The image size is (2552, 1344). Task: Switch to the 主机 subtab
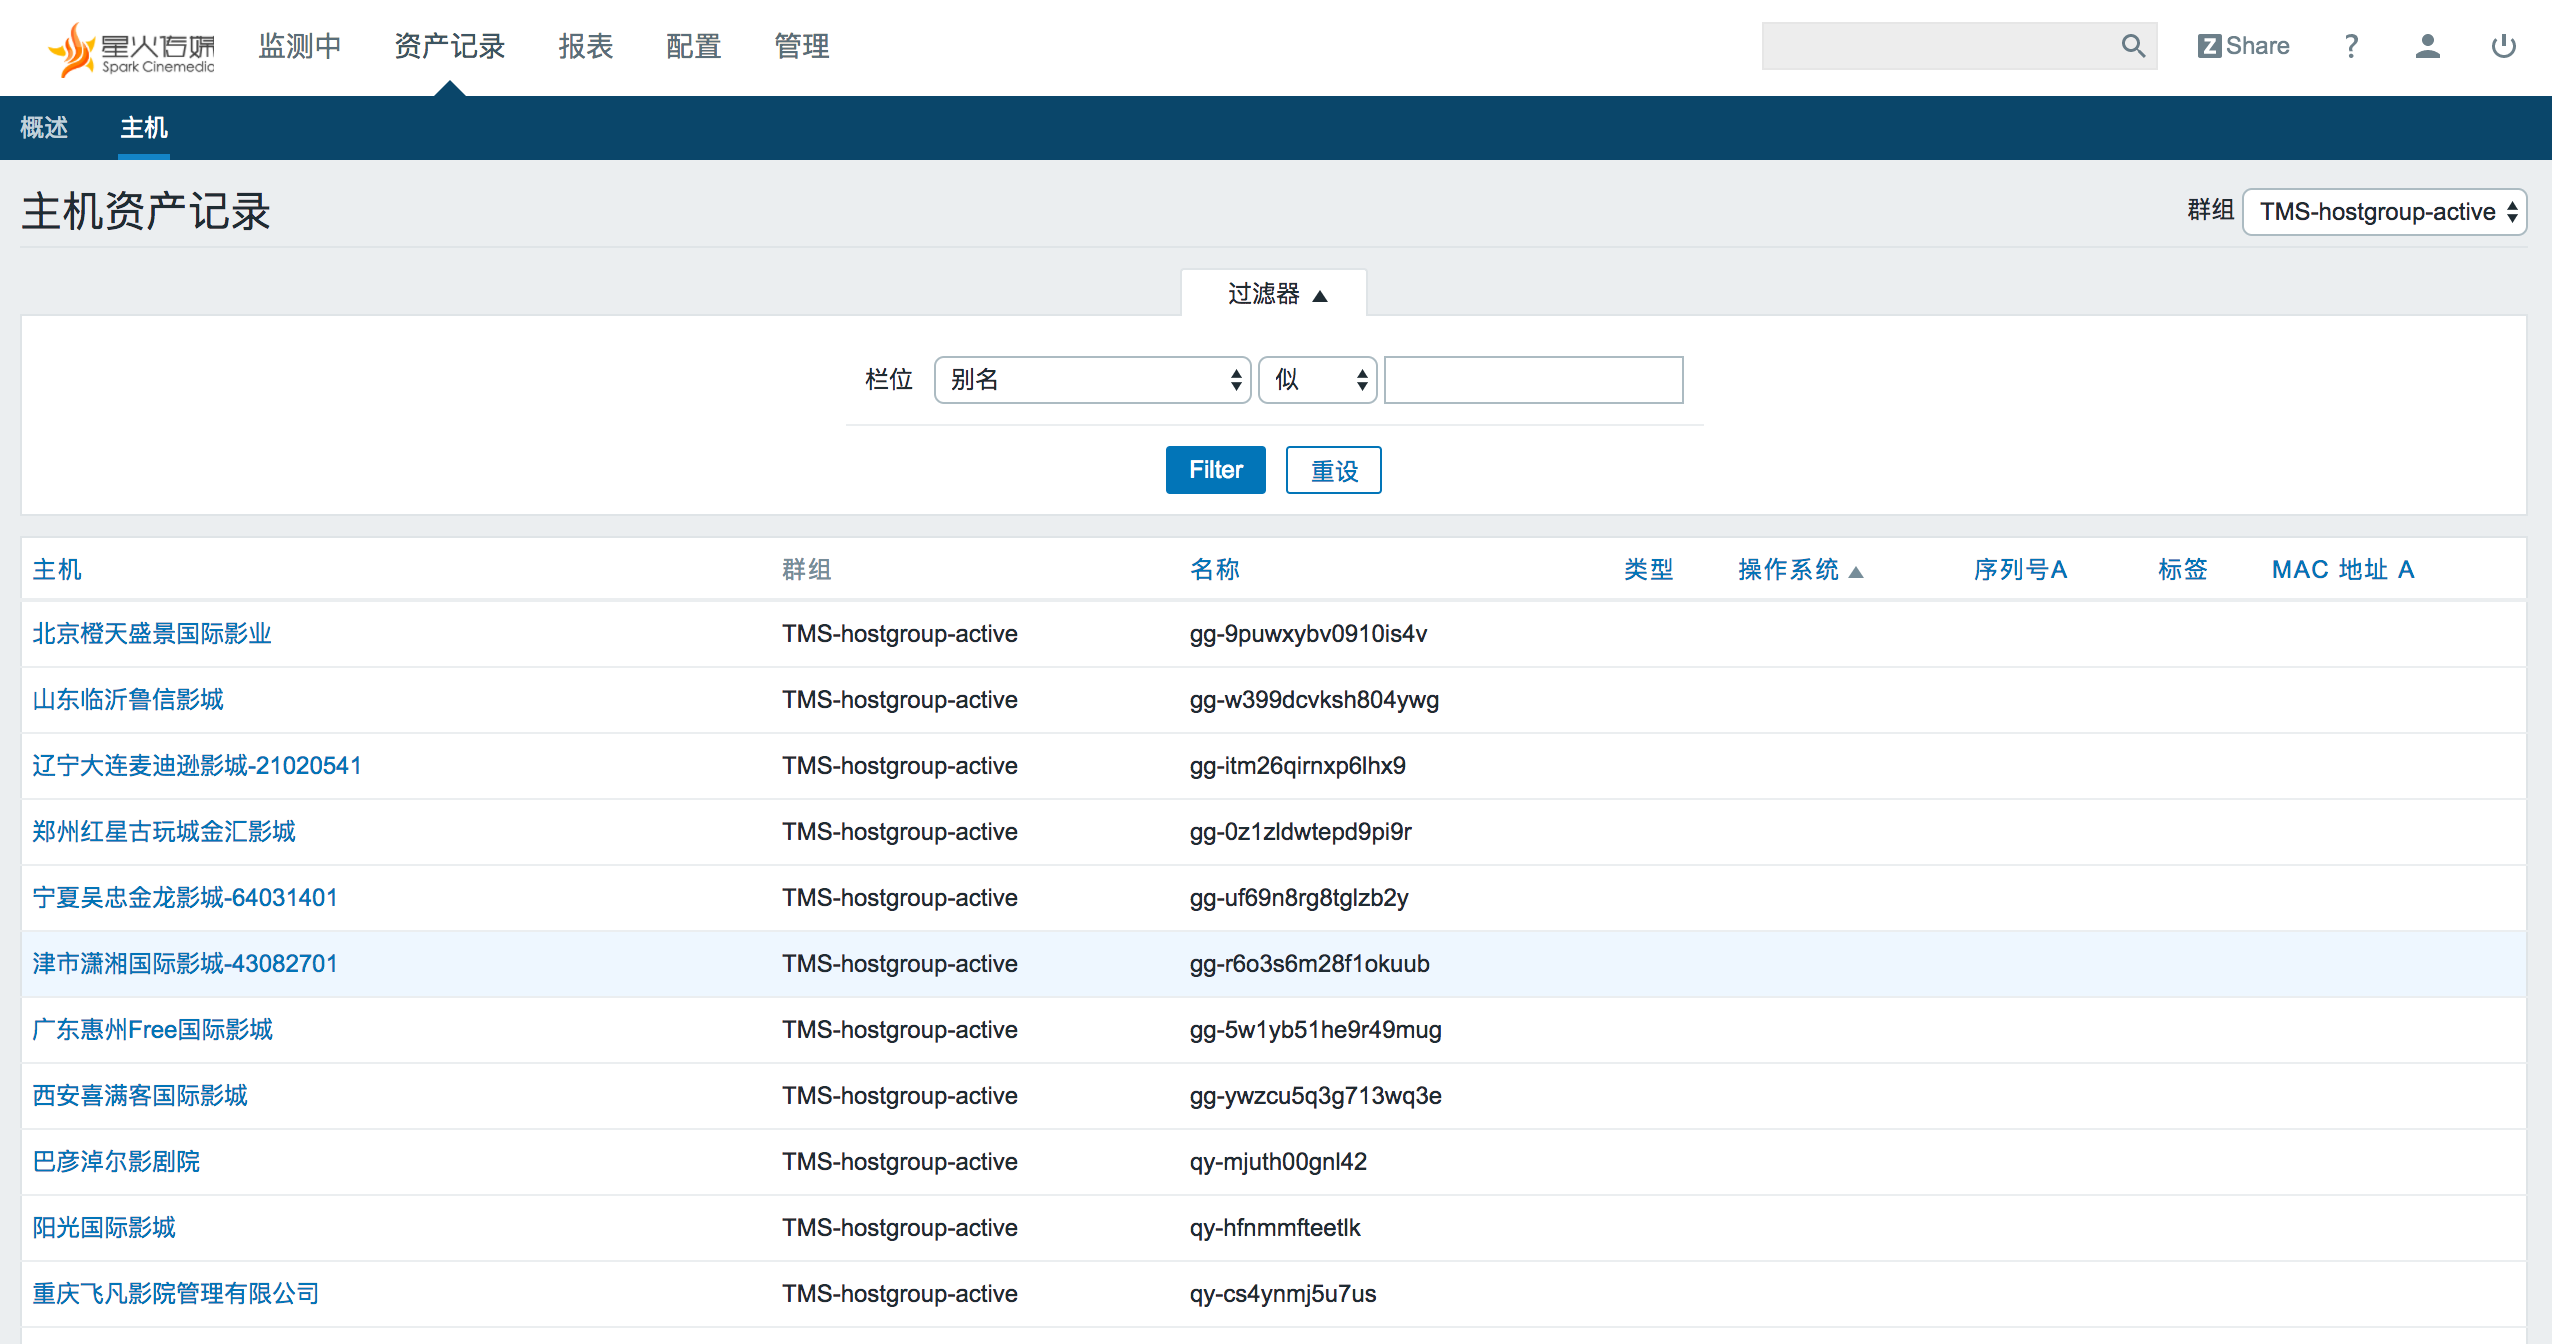tap(144, 128)
